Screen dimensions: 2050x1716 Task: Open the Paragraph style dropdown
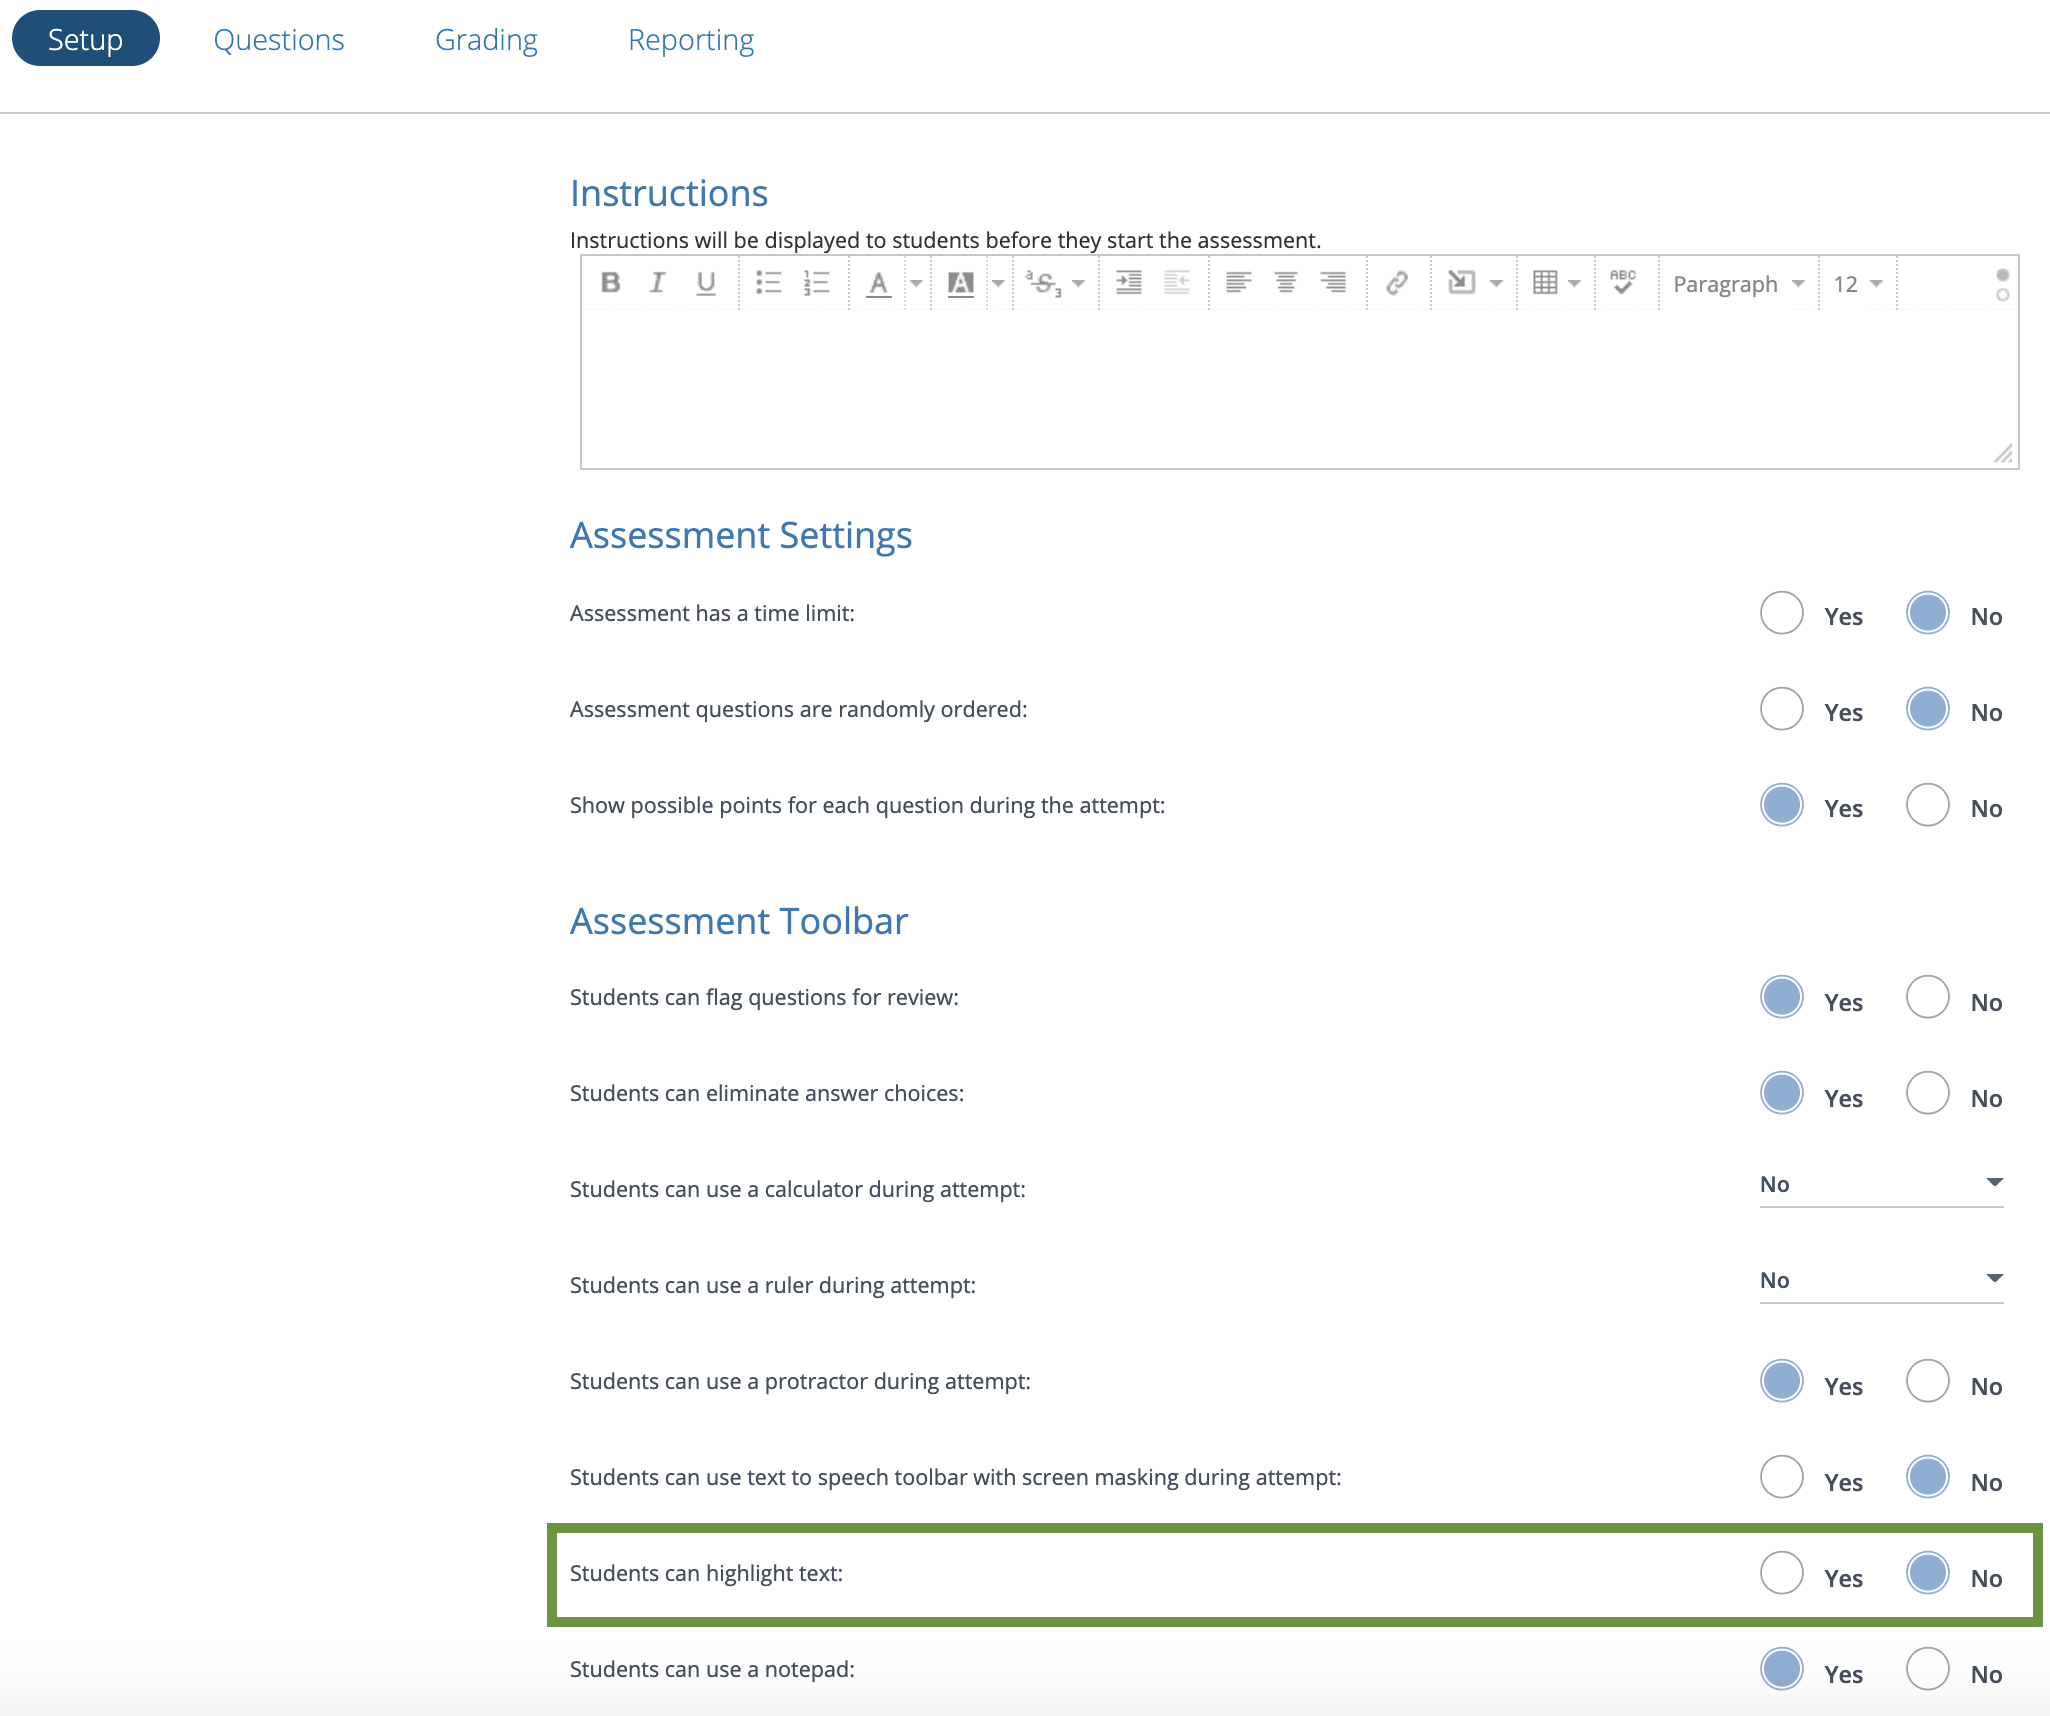[1737, 283]
